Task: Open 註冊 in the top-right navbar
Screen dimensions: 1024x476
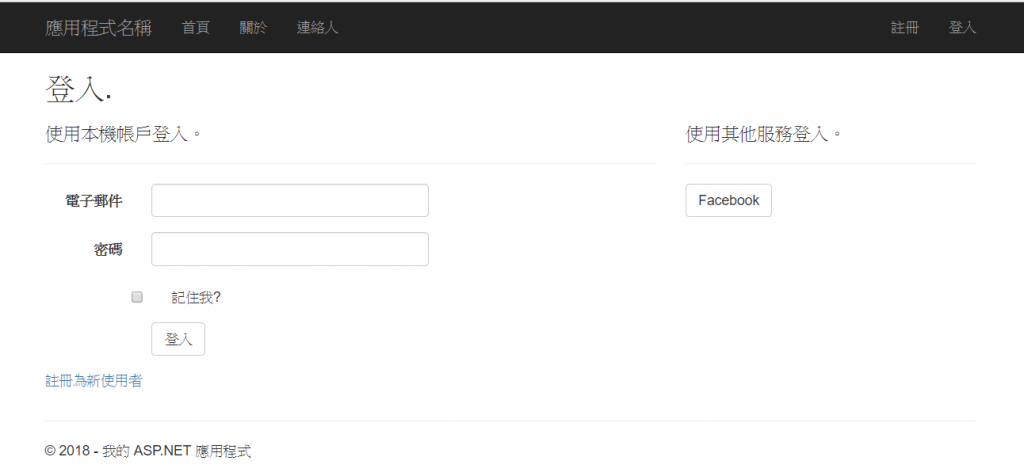Action: (904, 28)
